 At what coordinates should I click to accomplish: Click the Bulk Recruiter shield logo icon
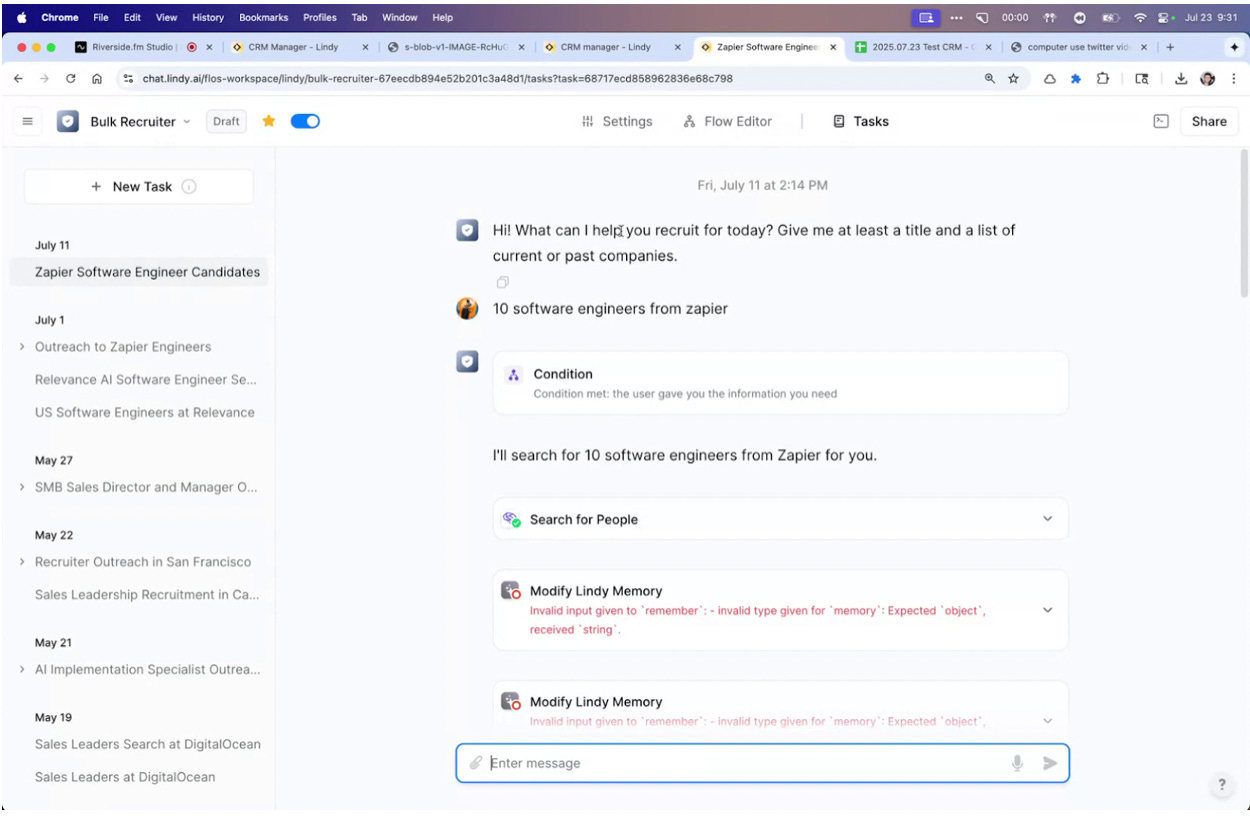coord(68,121)
